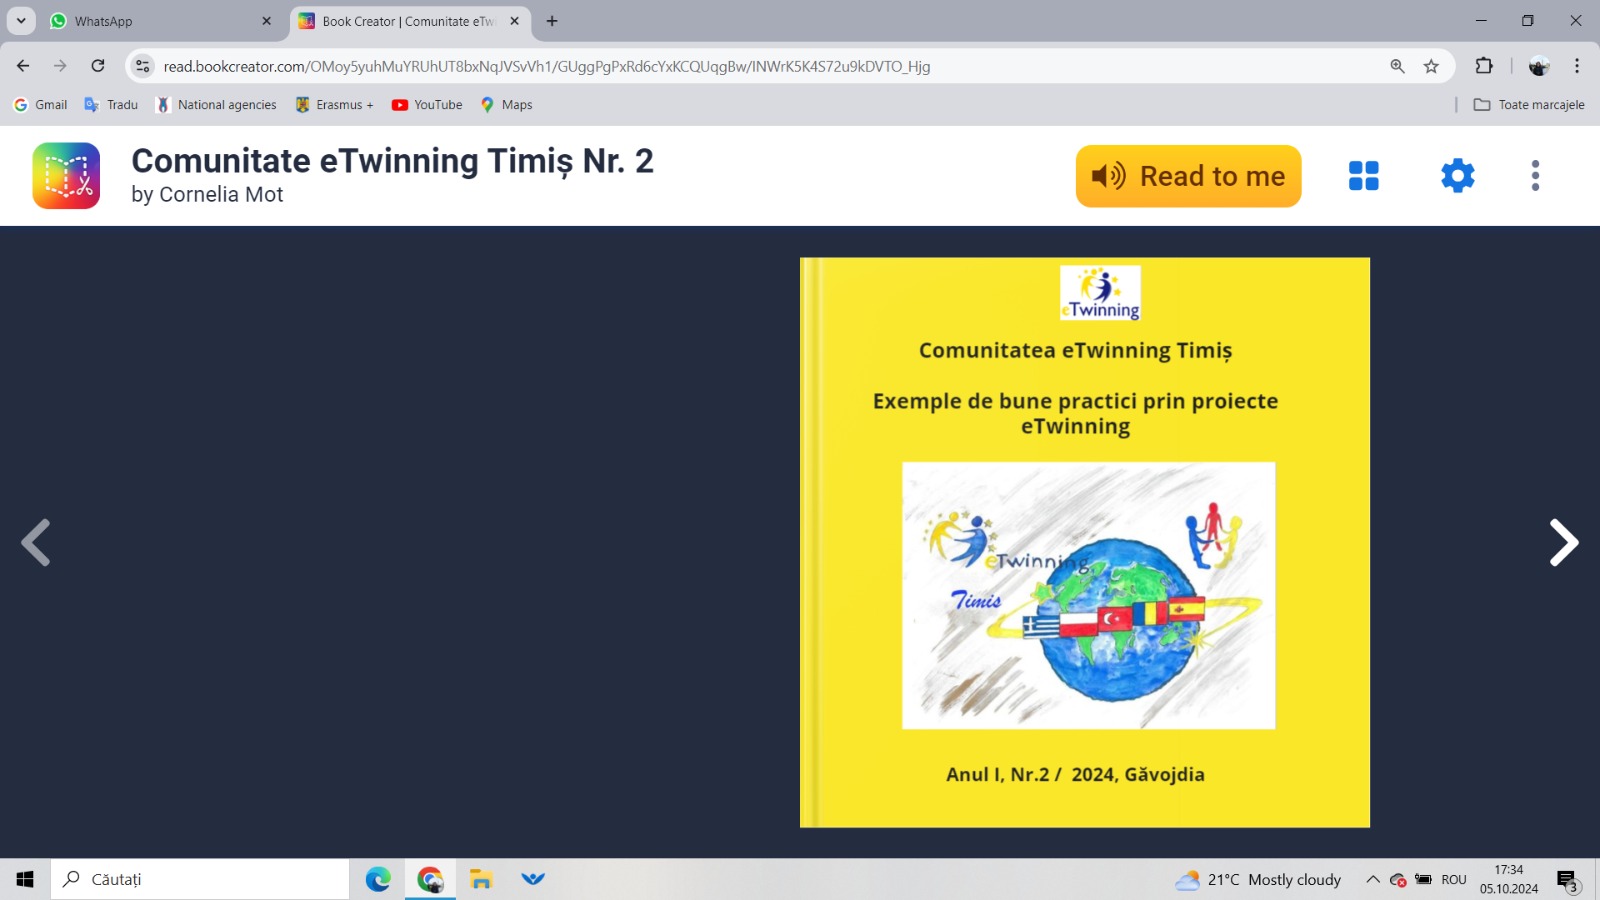Open the YouTube bookmark
This screenshot has width=1600, height=900.
[427, 105]
